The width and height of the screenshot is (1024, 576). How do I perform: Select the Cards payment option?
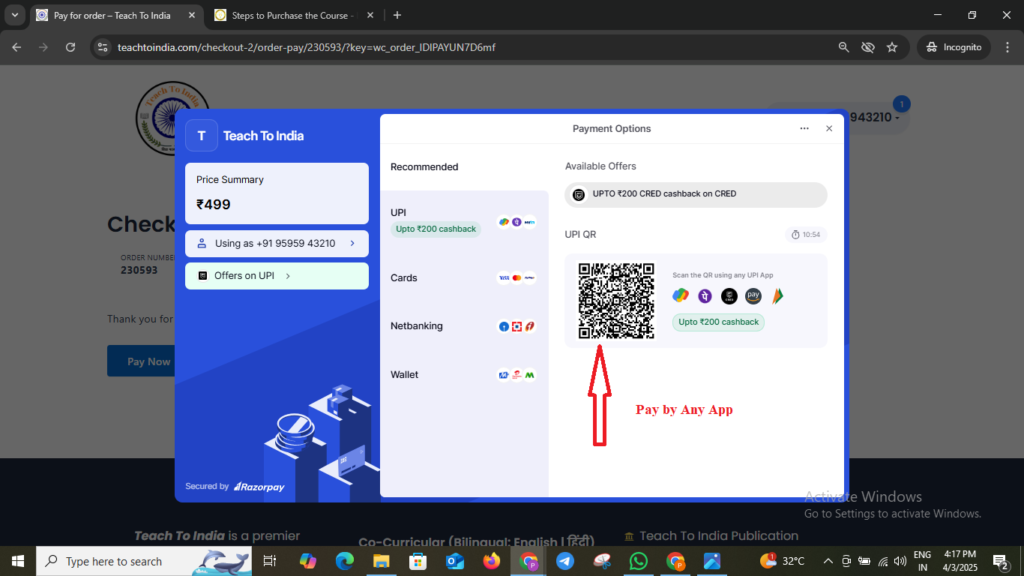pyautogui.click(x=464, y=278)
